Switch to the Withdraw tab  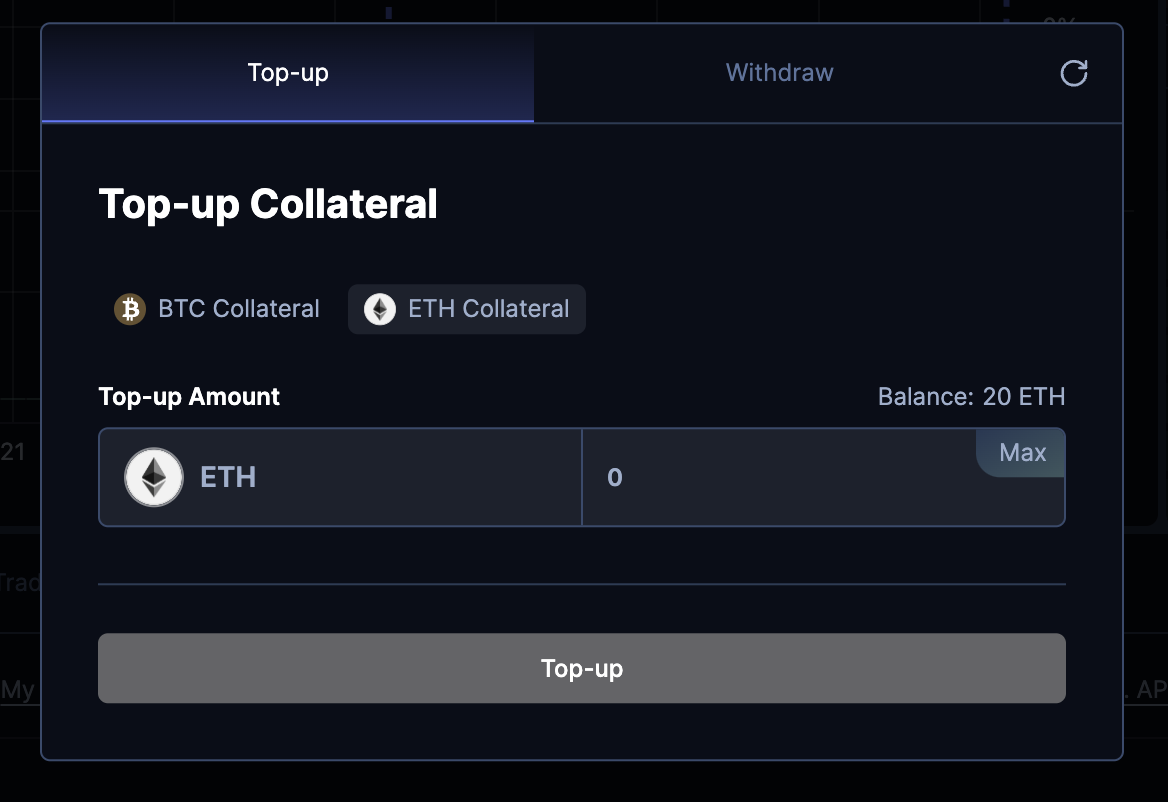pyautogui.click(x=779, y=73)
